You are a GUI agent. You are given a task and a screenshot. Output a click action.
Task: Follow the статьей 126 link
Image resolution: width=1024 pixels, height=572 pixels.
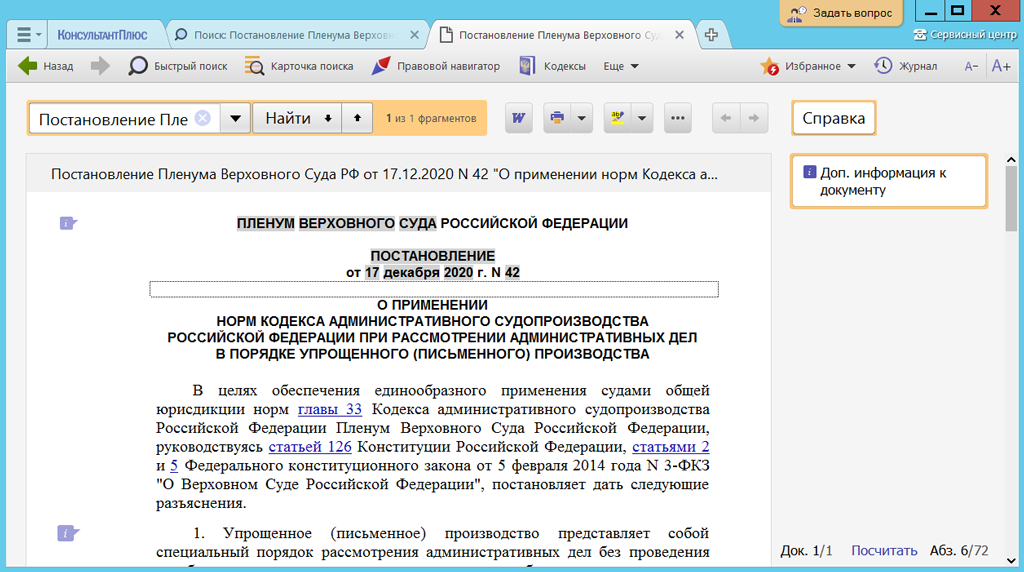(x=310, y=447)
